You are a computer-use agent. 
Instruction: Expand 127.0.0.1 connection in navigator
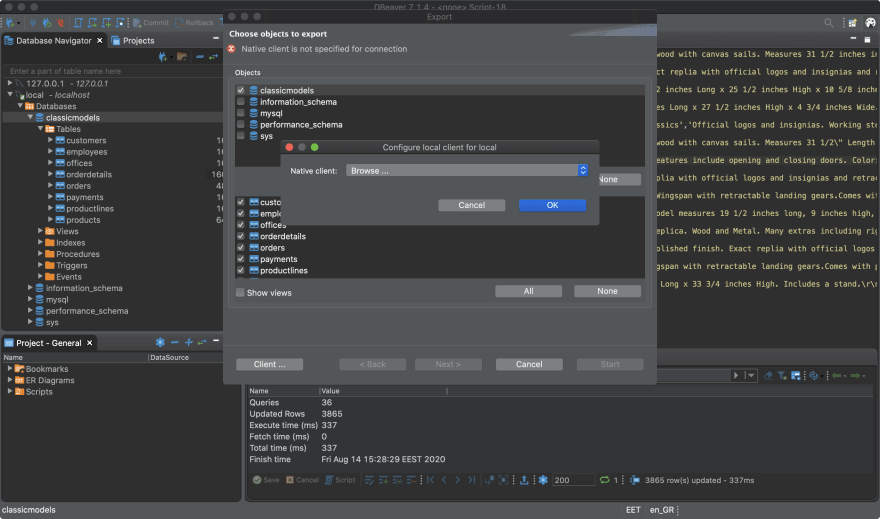[10, 83]
